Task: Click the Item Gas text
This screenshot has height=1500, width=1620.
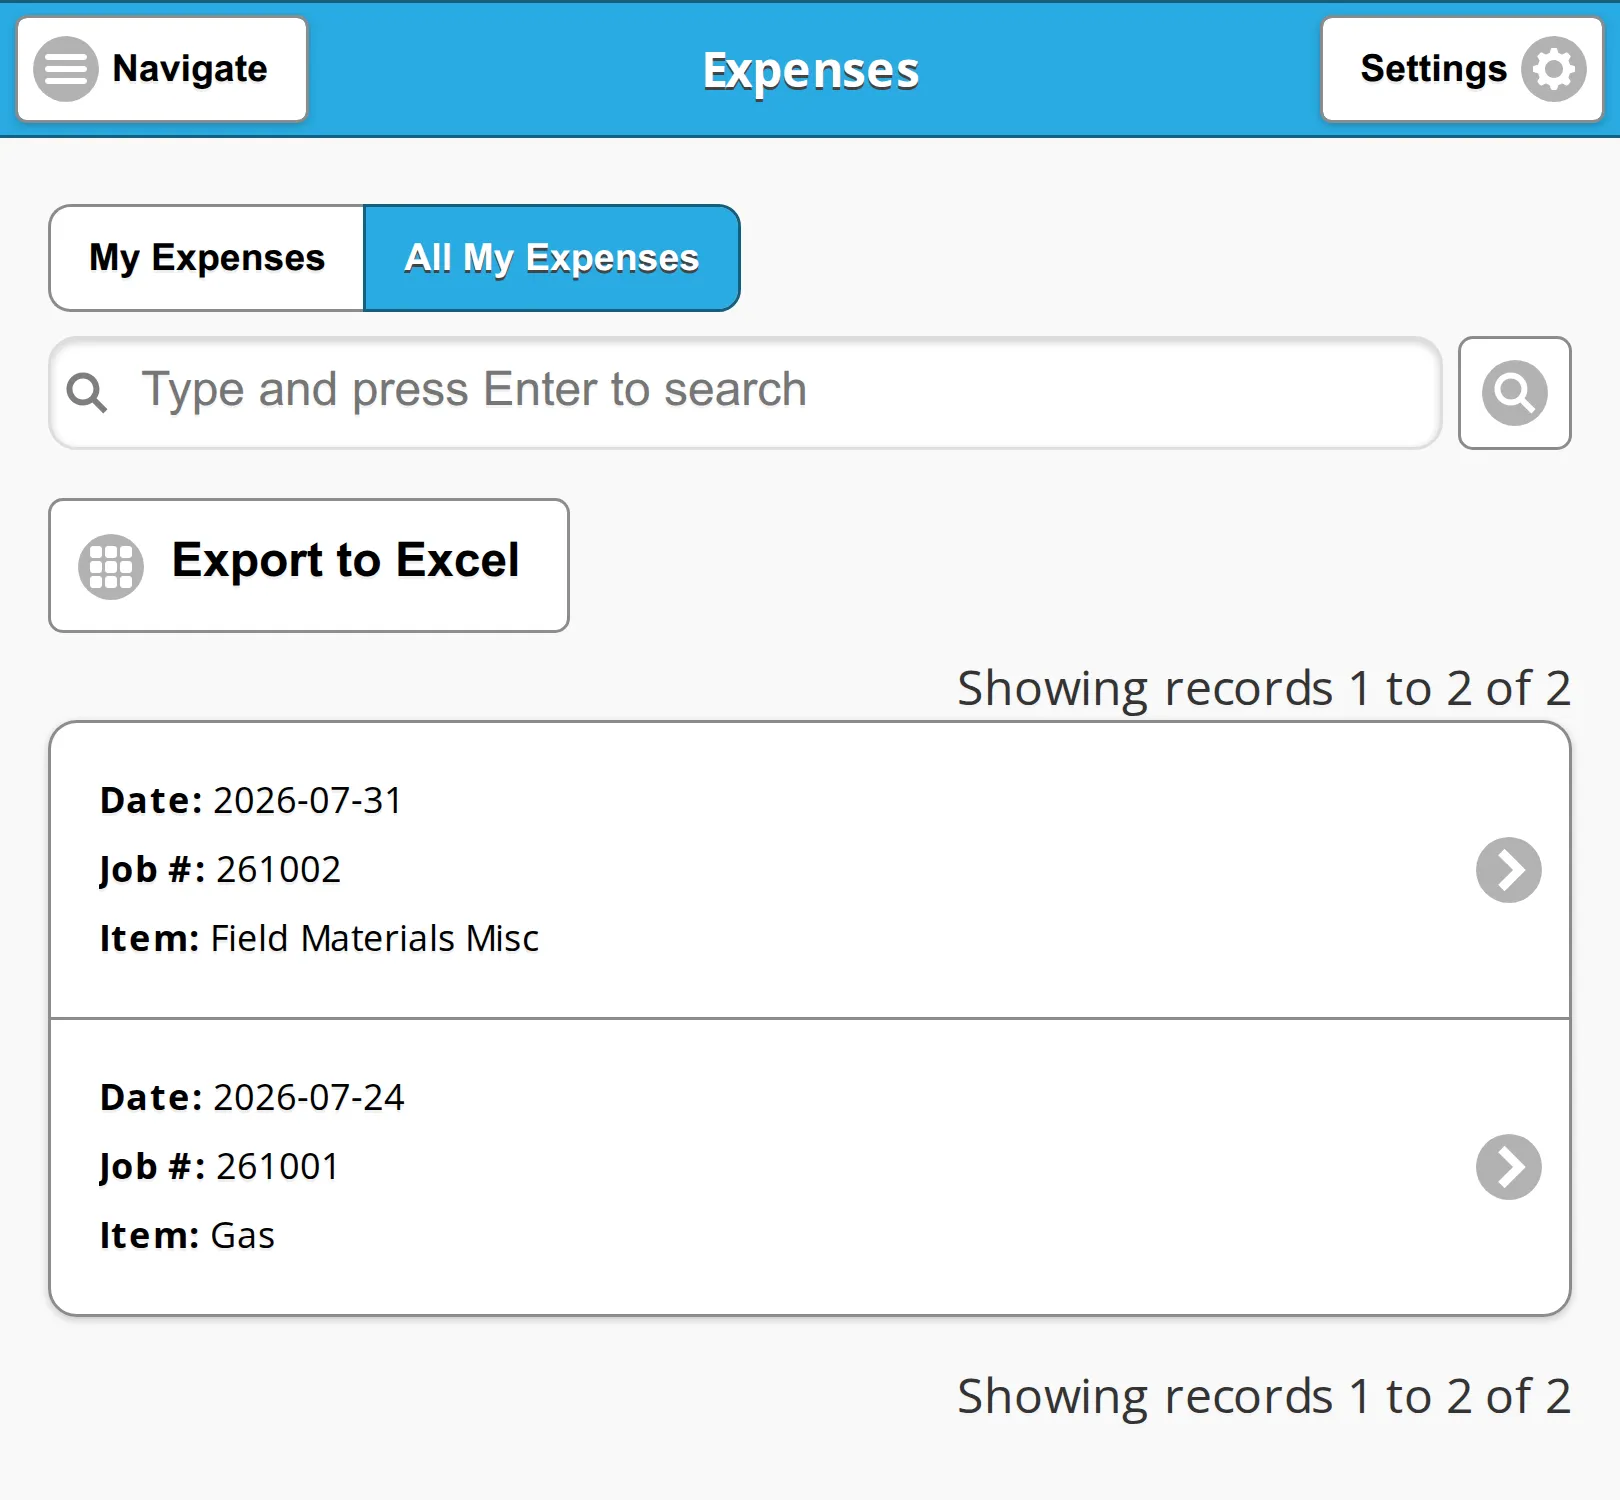Action: (187, 1236)
